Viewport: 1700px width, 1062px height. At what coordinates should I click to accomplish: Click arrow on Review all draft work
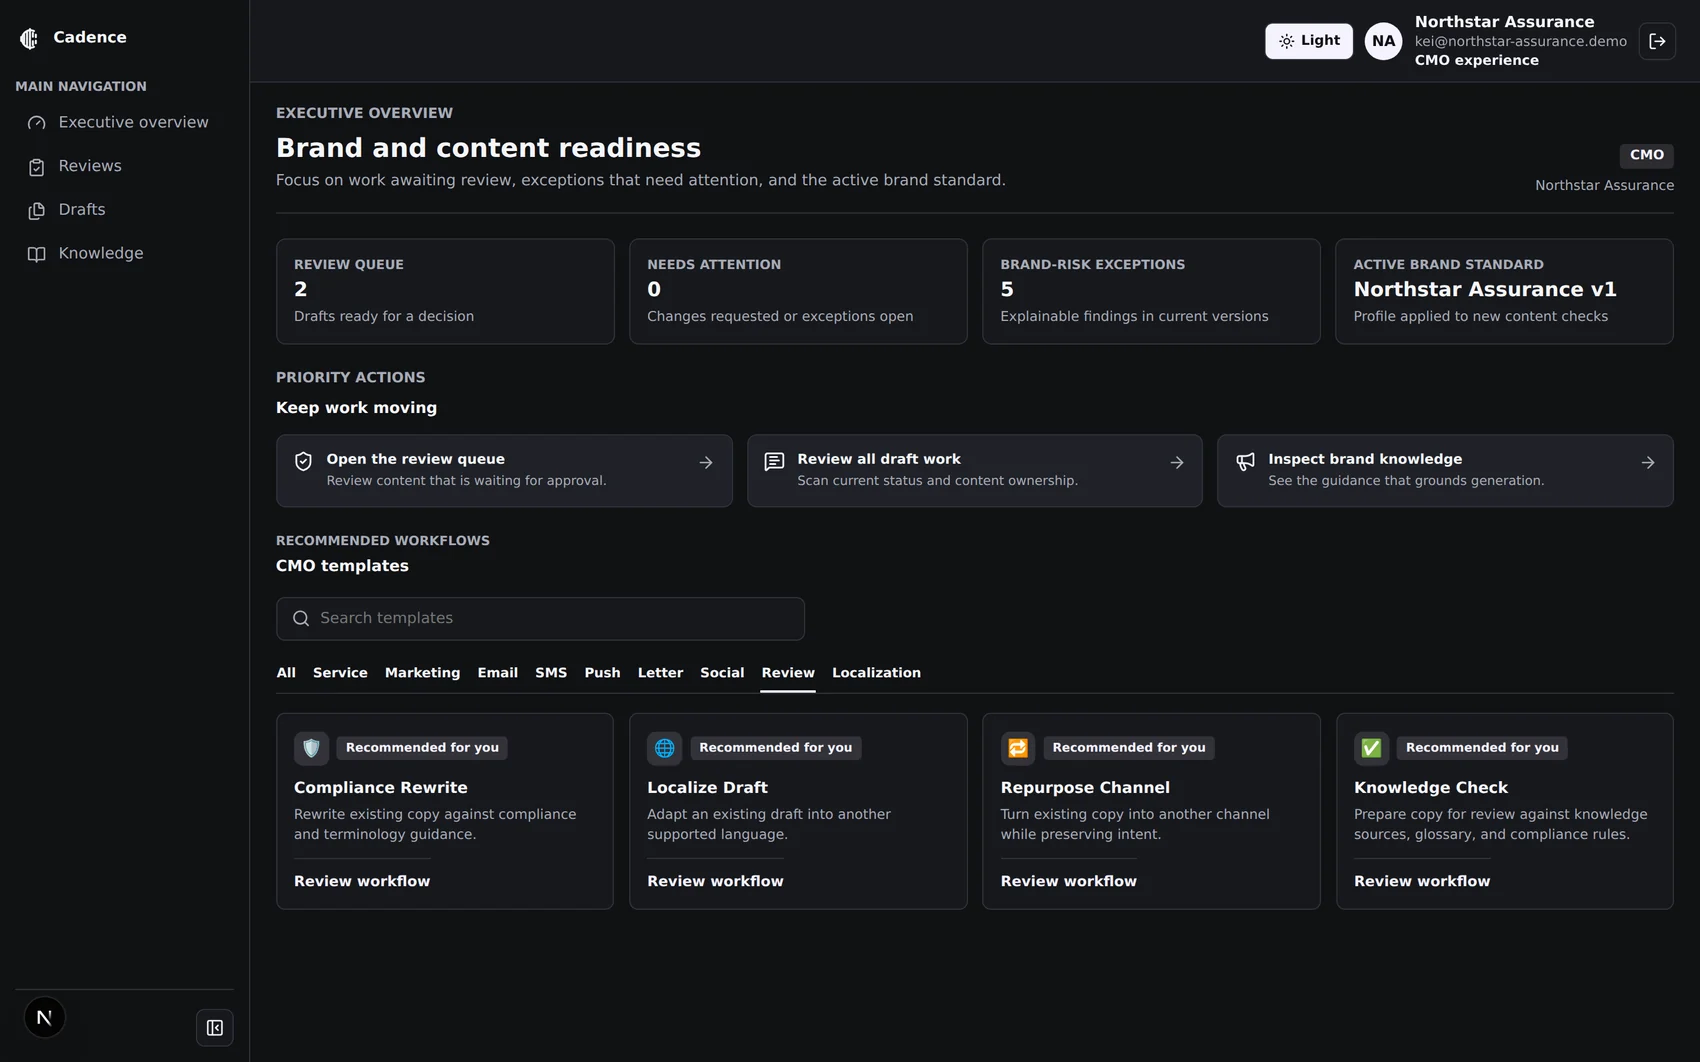(1177, 463)
